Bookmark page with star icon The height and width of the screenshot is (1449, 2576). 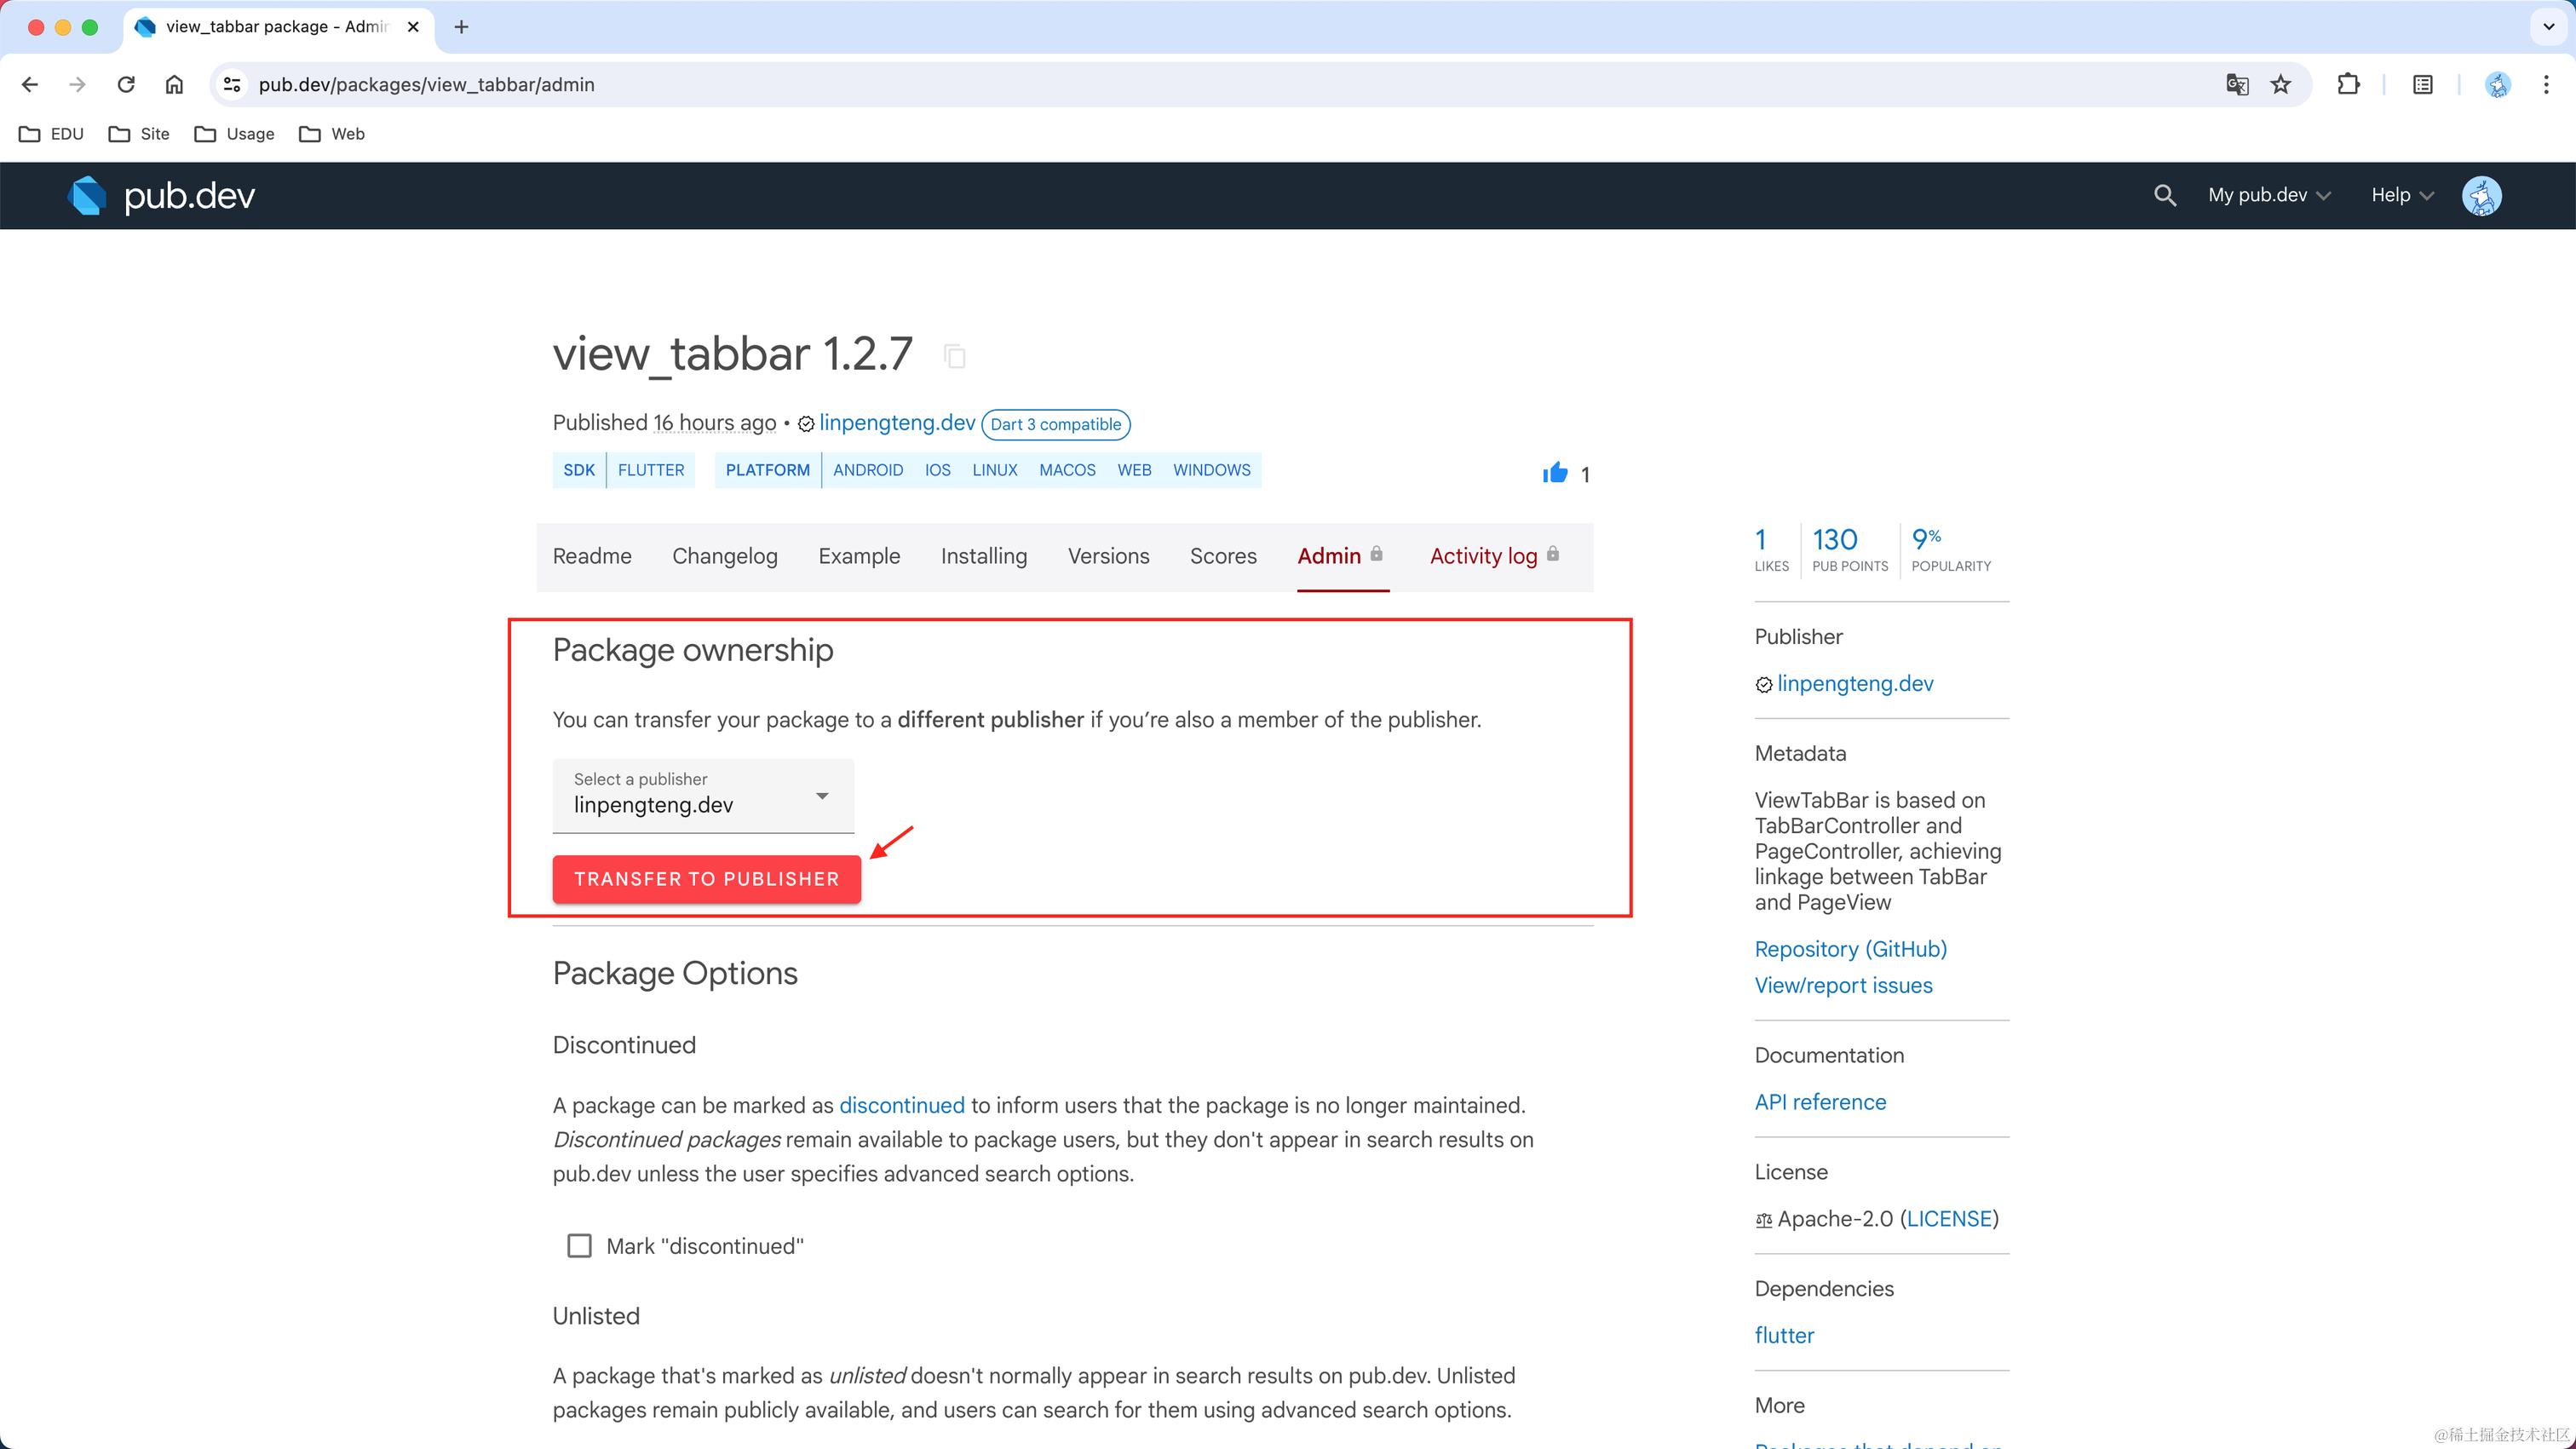(x=2280, y=85)
